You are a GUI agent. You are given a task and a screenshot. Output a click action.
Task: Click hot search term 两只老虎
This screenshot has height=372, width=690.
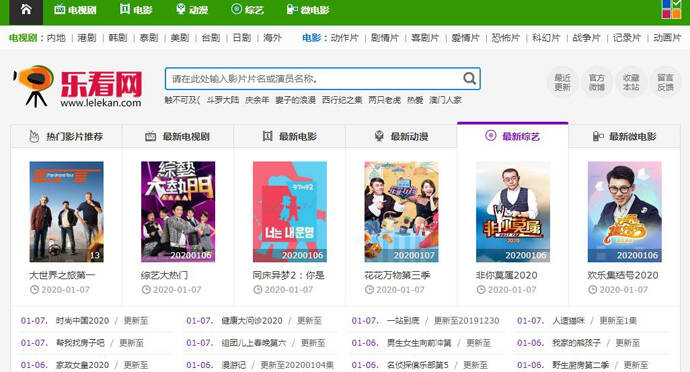385,100
